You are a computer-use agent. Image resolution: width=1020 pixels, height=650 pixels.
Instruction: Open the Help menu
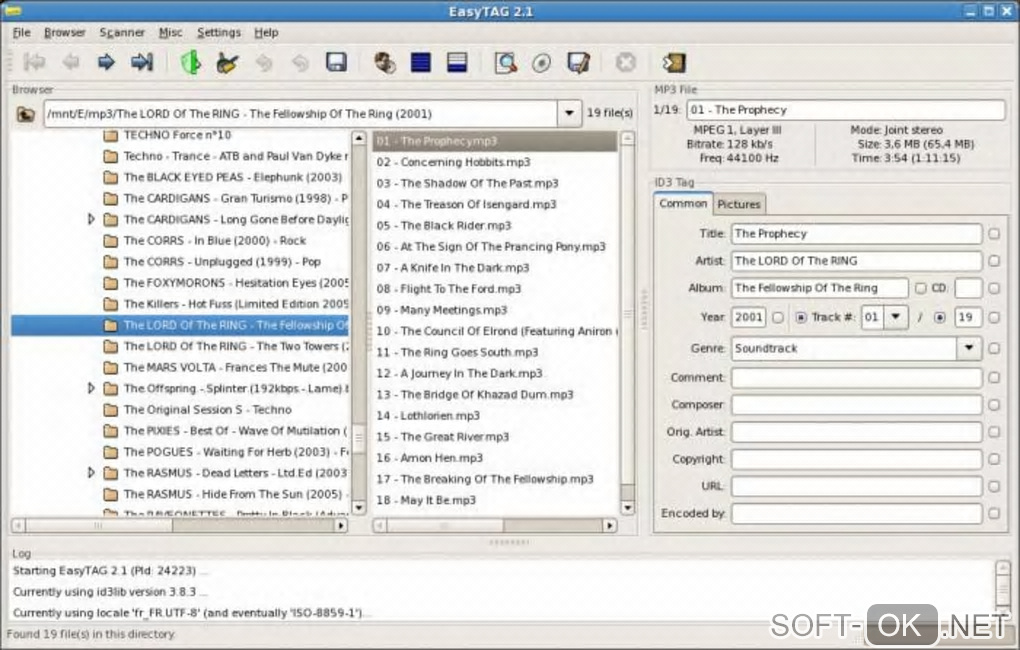pos(266,33)
